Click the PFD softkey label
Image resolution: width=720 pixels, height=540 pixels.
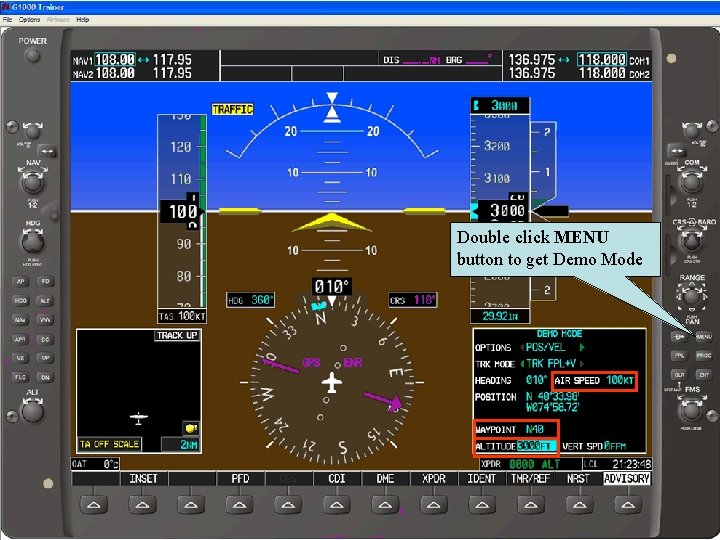[240, 478]
